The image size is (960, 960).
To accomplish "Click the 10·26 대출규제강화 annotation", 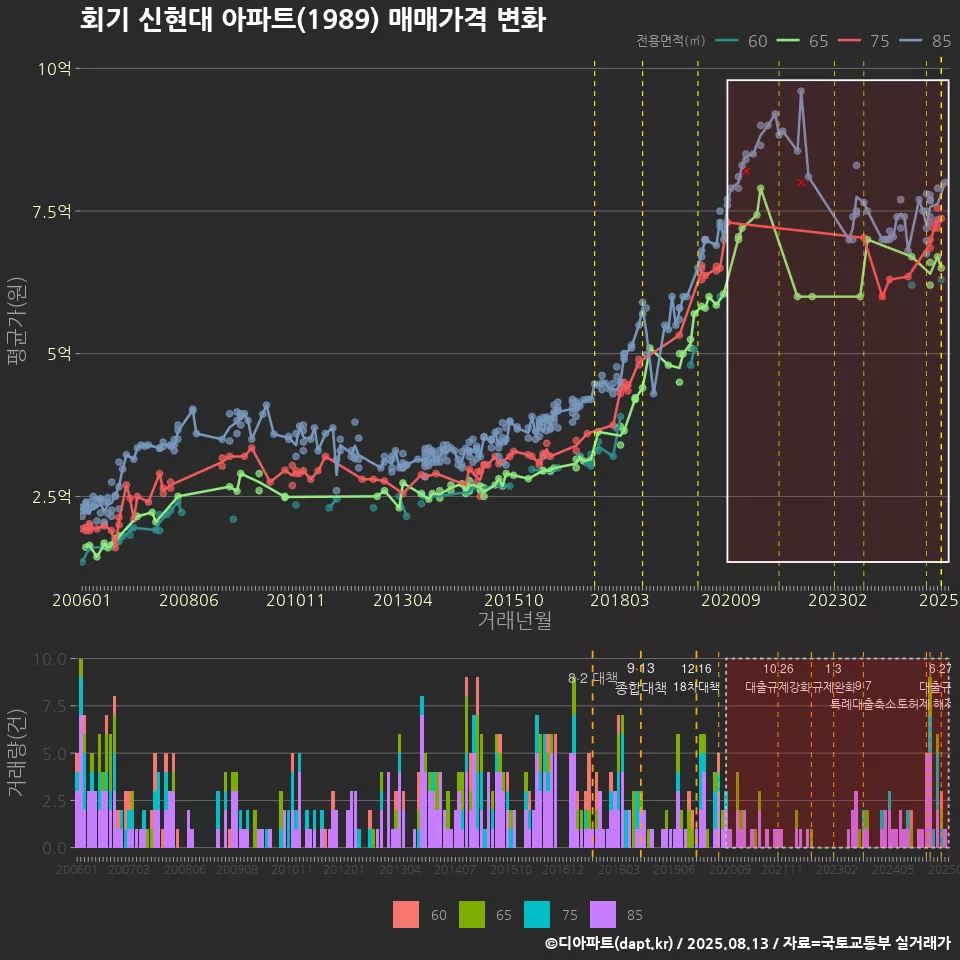I will coord(778,678).
